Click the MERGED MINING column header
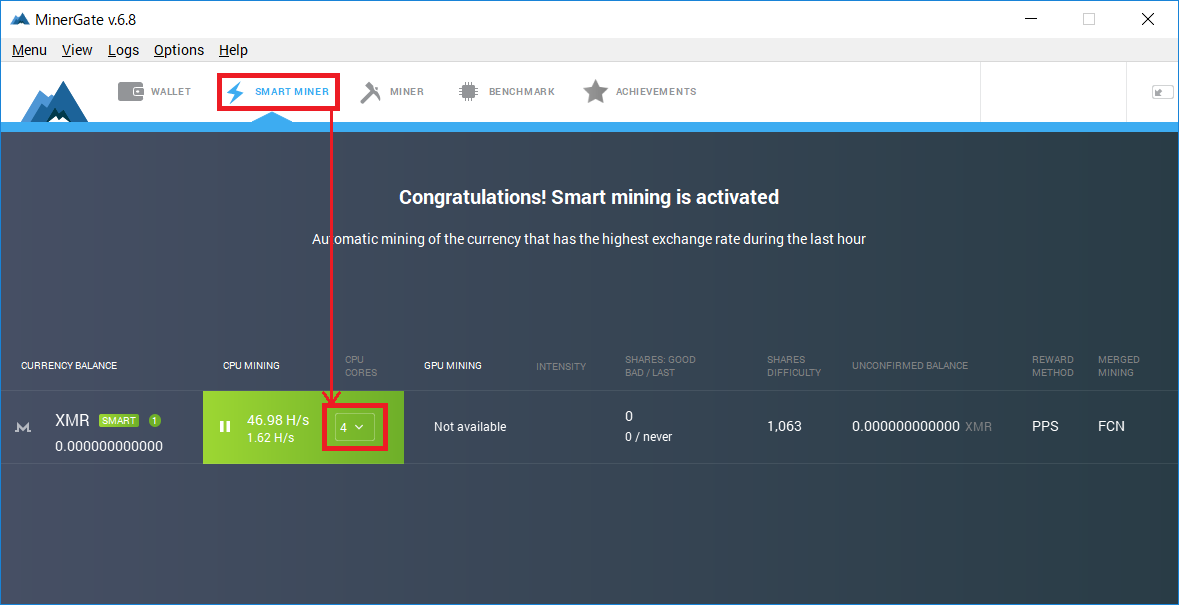The image size is (1179, 605). 1119,366
